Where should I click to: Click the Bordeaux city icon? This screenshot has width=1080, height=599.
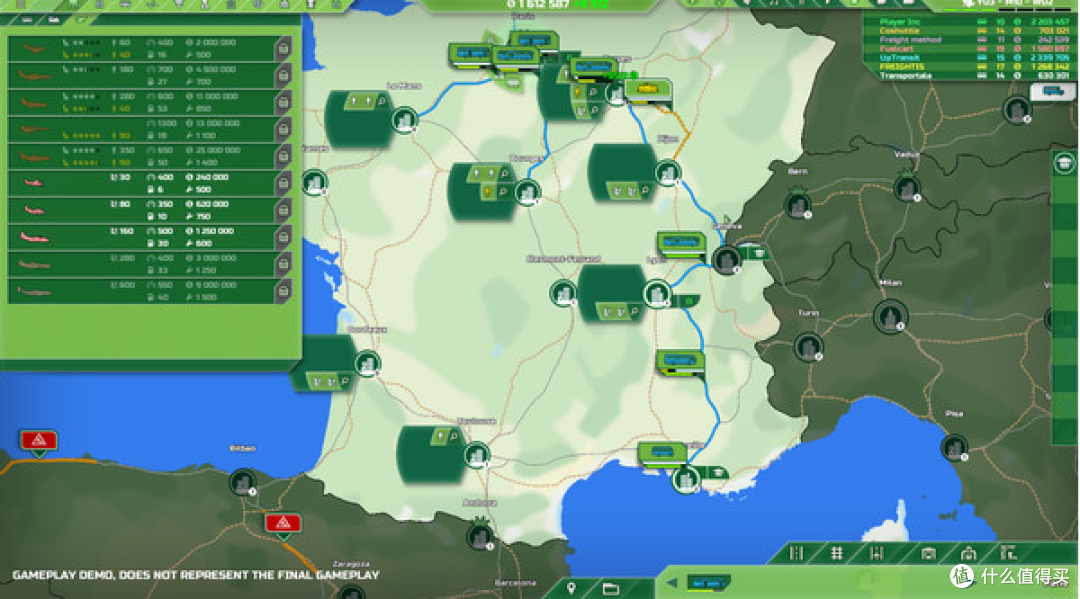pyautogui.click(x=367, y=364)
